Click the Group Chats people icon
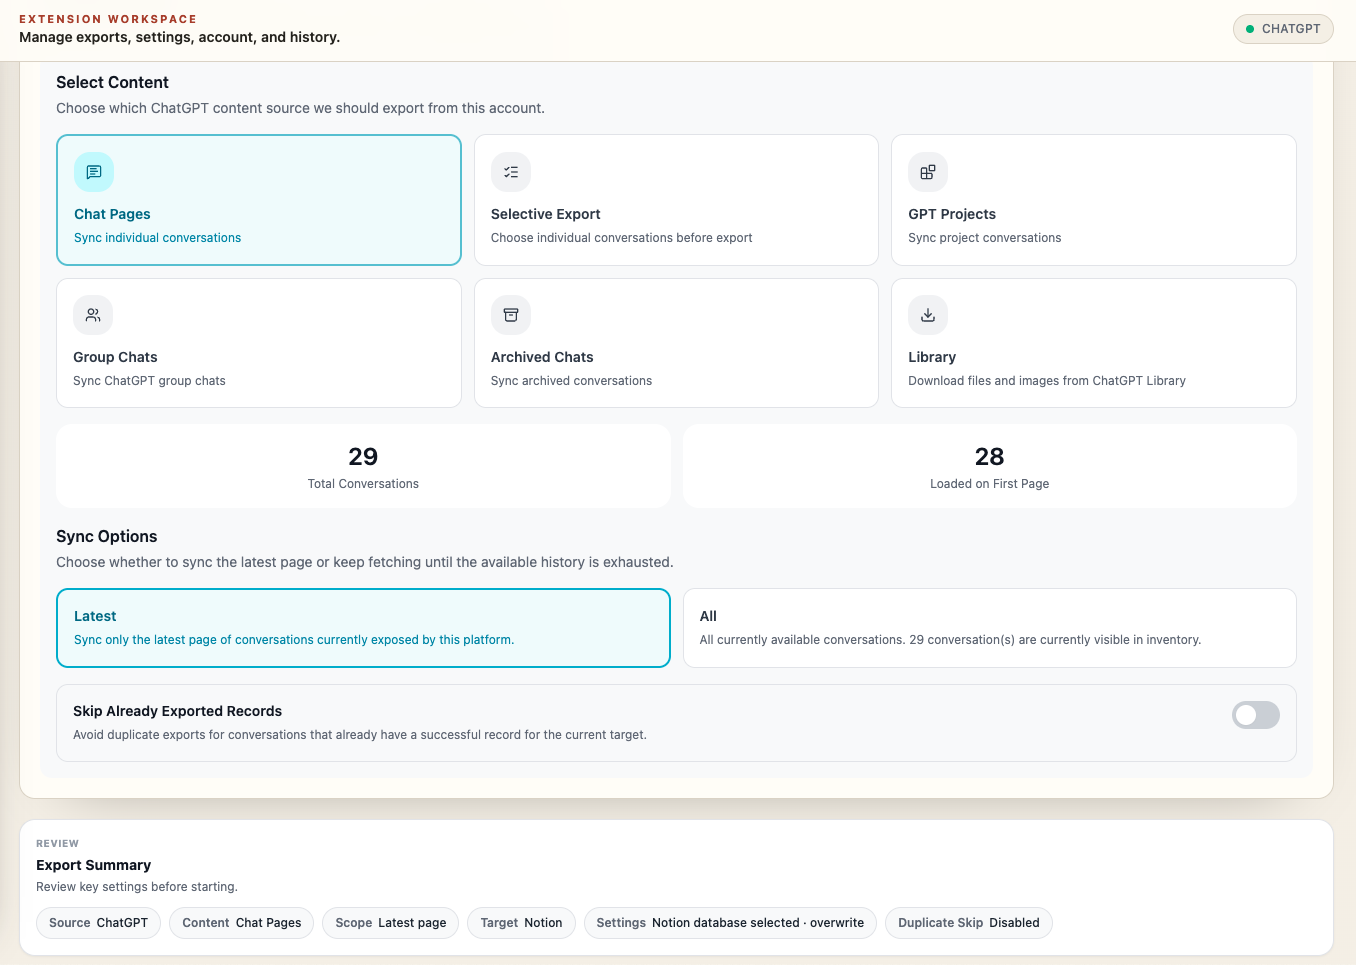This screenshot has height=965, width=1356. [x=93, y=315]
